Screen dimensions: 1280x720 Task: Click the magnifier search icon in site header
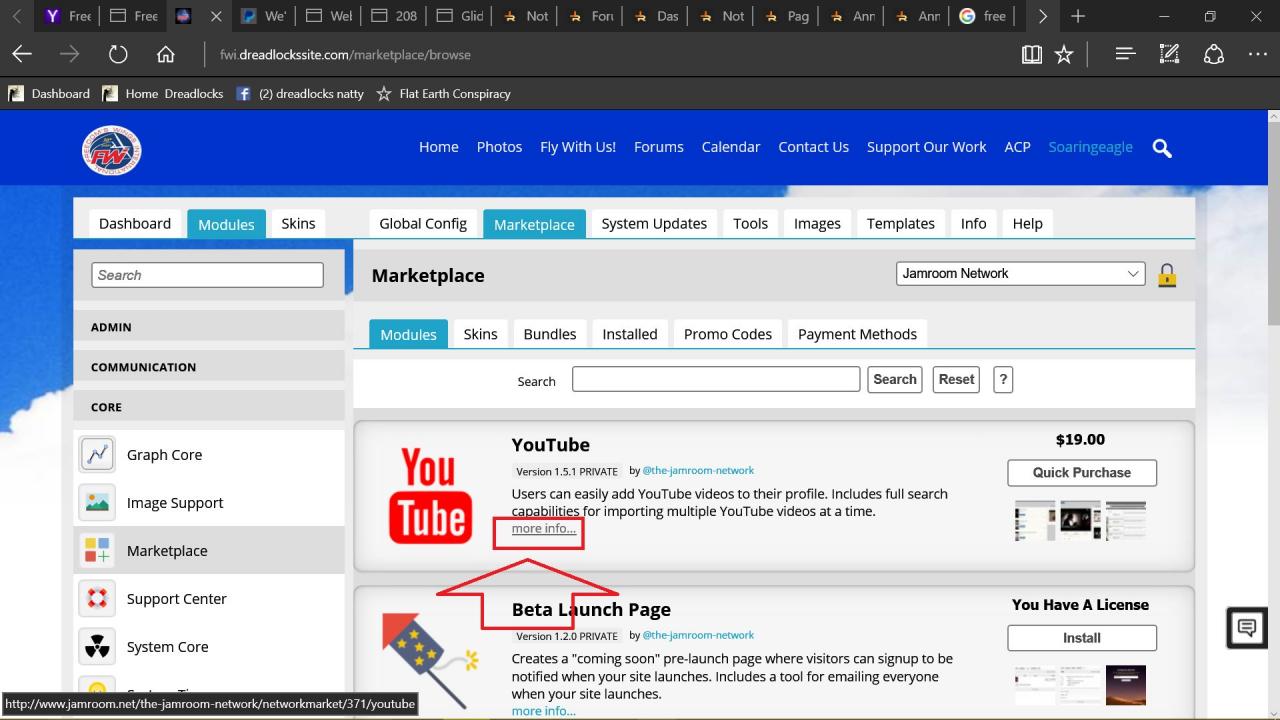[x=1162, y=148]
